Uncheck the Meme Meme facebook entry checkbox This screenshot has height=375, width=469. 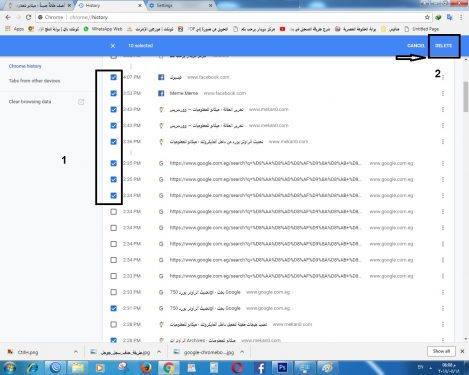(114, 93)
